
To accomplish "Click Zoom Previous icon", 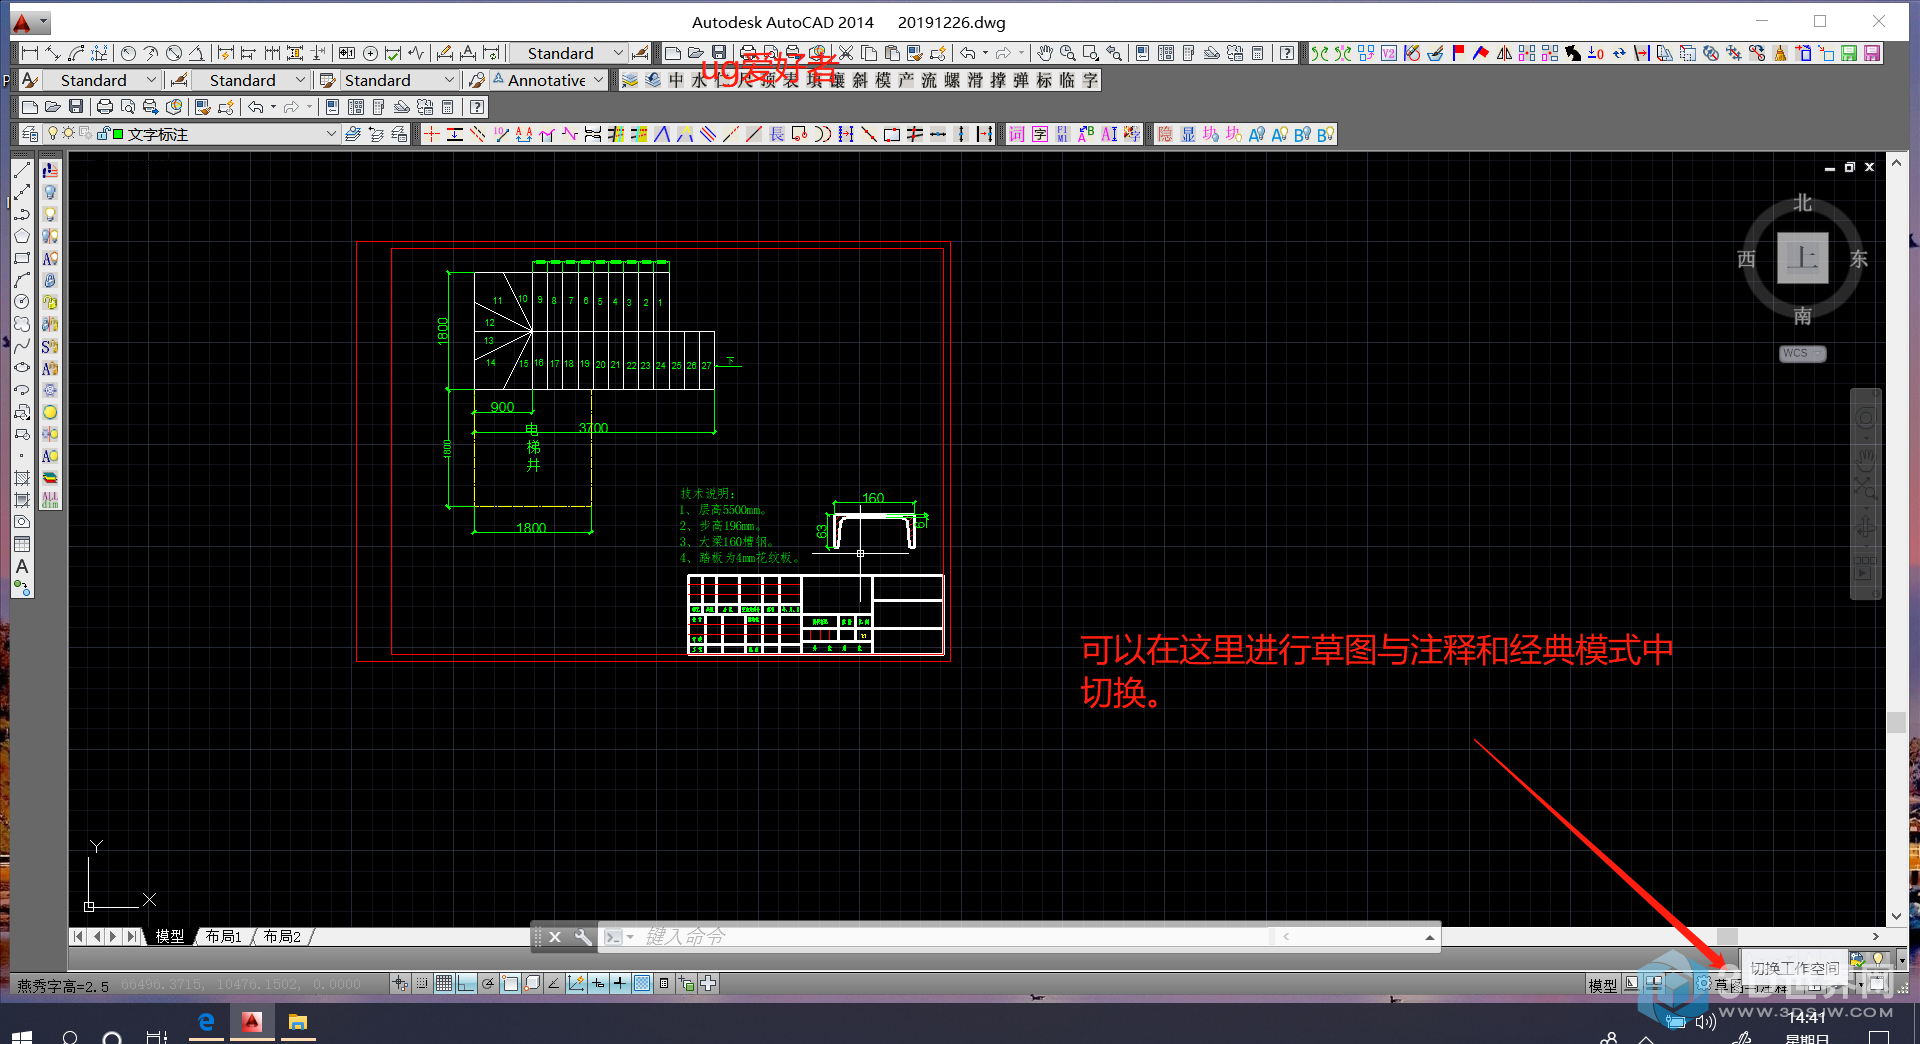I will (1114, 53).
